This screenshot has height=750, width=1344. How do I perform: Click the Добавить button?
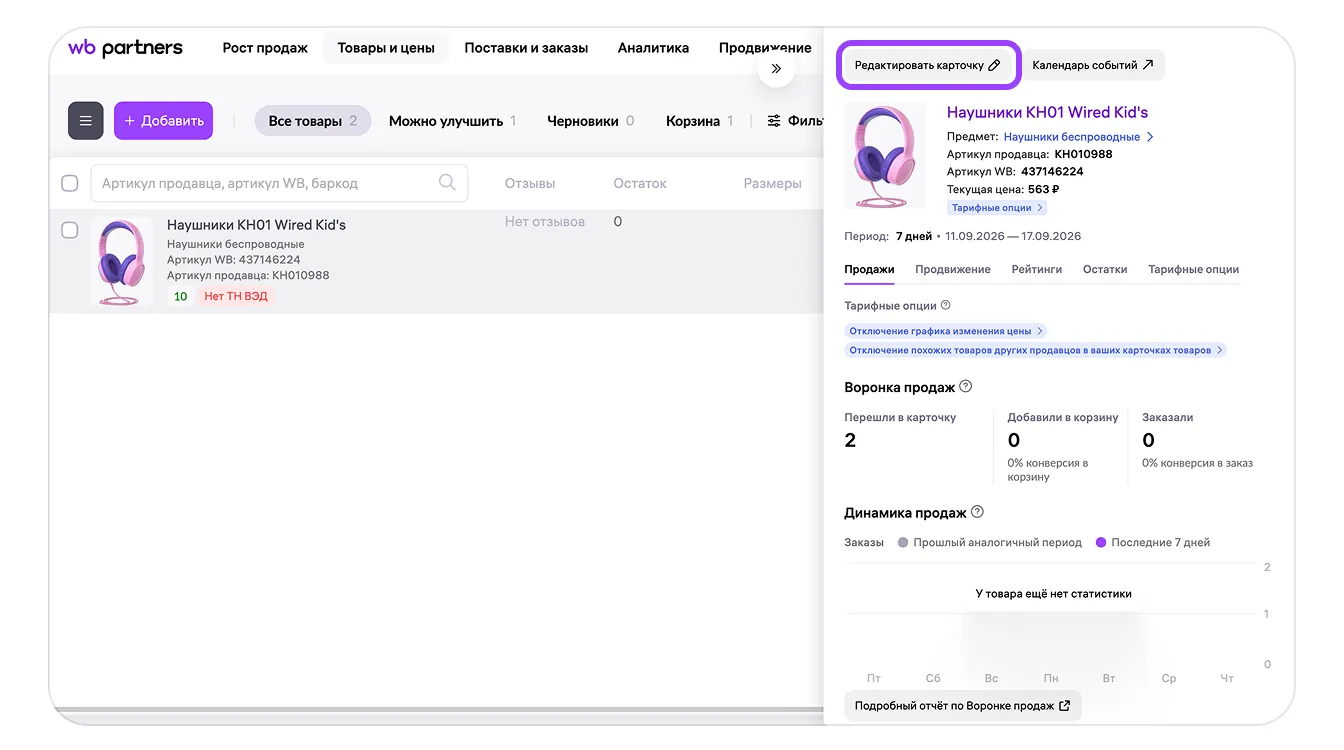(163, 121)
